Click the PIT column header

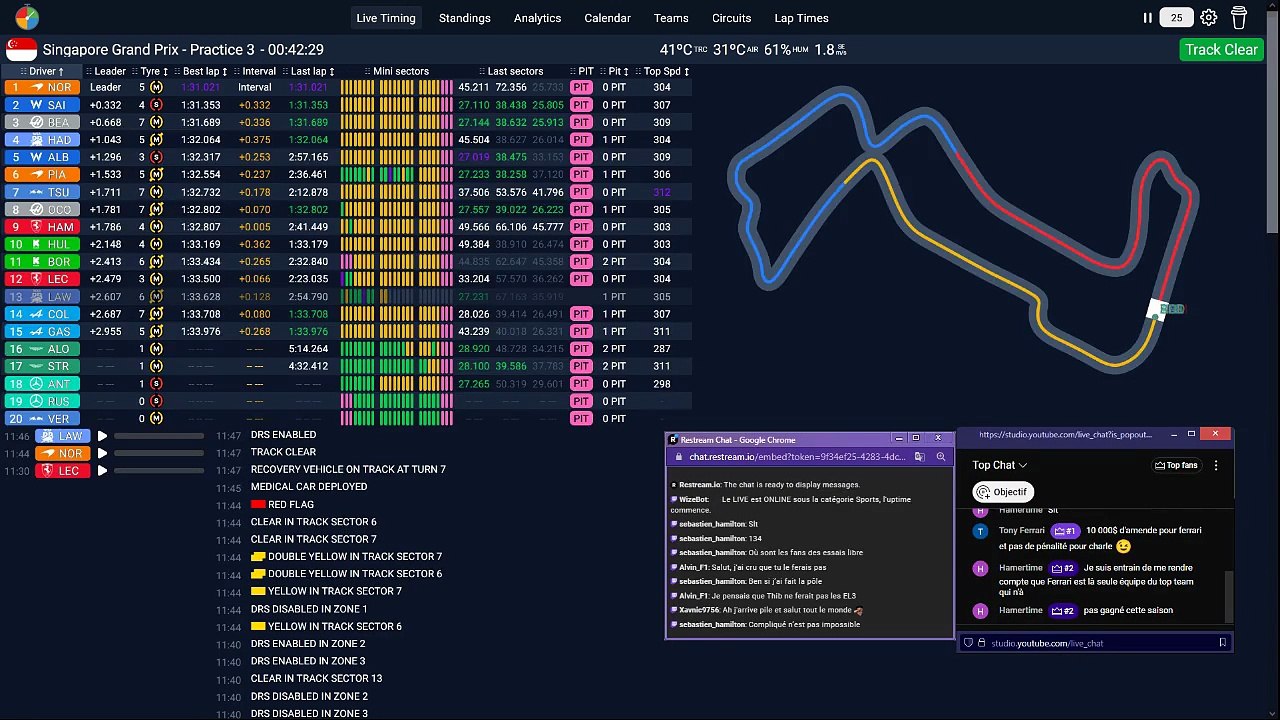581,71
